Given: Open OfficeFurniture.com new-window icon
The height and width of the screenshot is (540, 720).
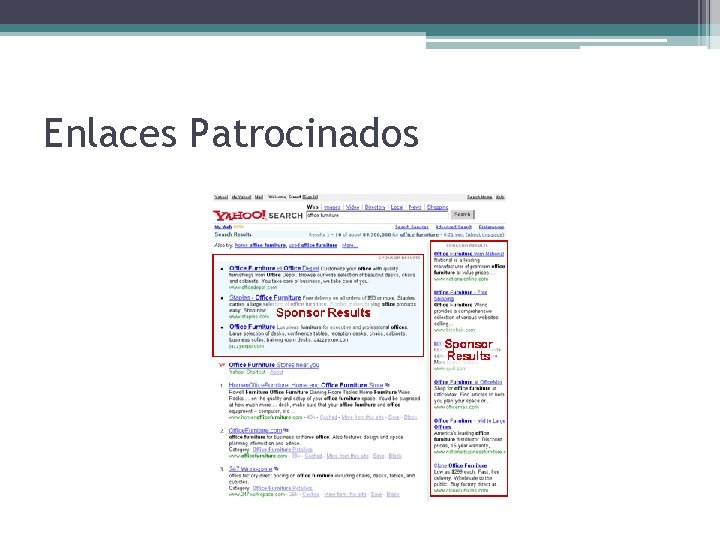Looking at the screenshot, I should tap(286, 430).
